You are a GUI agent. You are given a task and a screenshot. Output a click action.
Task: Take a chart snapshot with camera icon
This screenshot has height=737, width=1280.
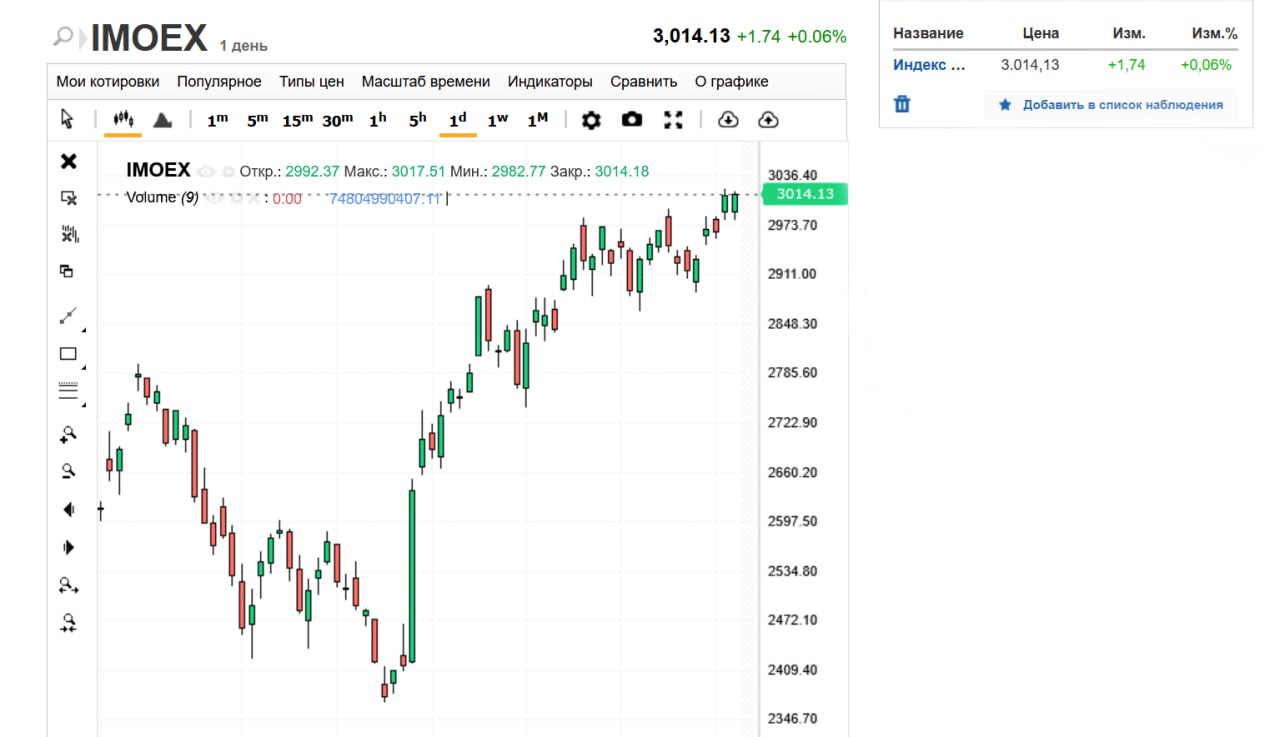coord(632,120)
